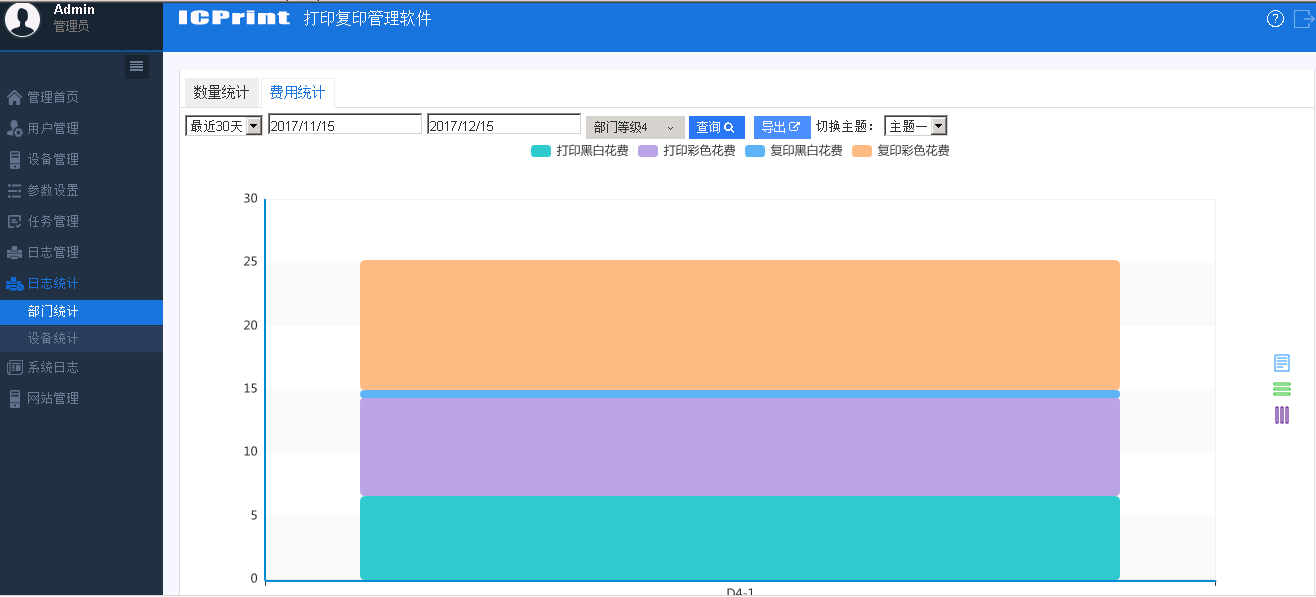Open the 最近30天 date range dropdown
The width and height of the screenshot is (1316, 597).
[x=224, y=126]
